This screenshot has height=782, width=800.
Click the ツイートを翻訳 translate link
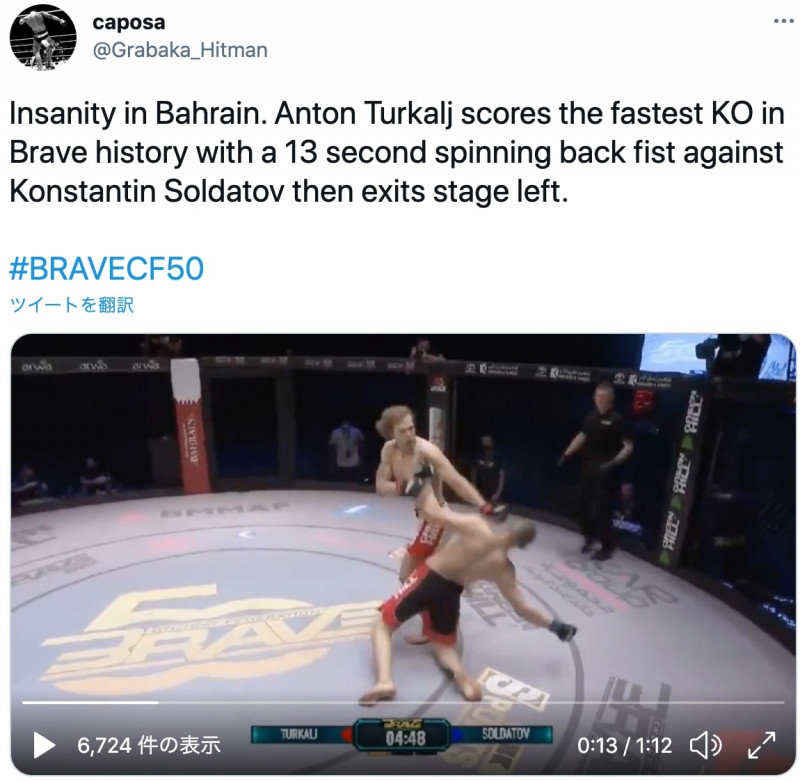(x=71, y=305)
